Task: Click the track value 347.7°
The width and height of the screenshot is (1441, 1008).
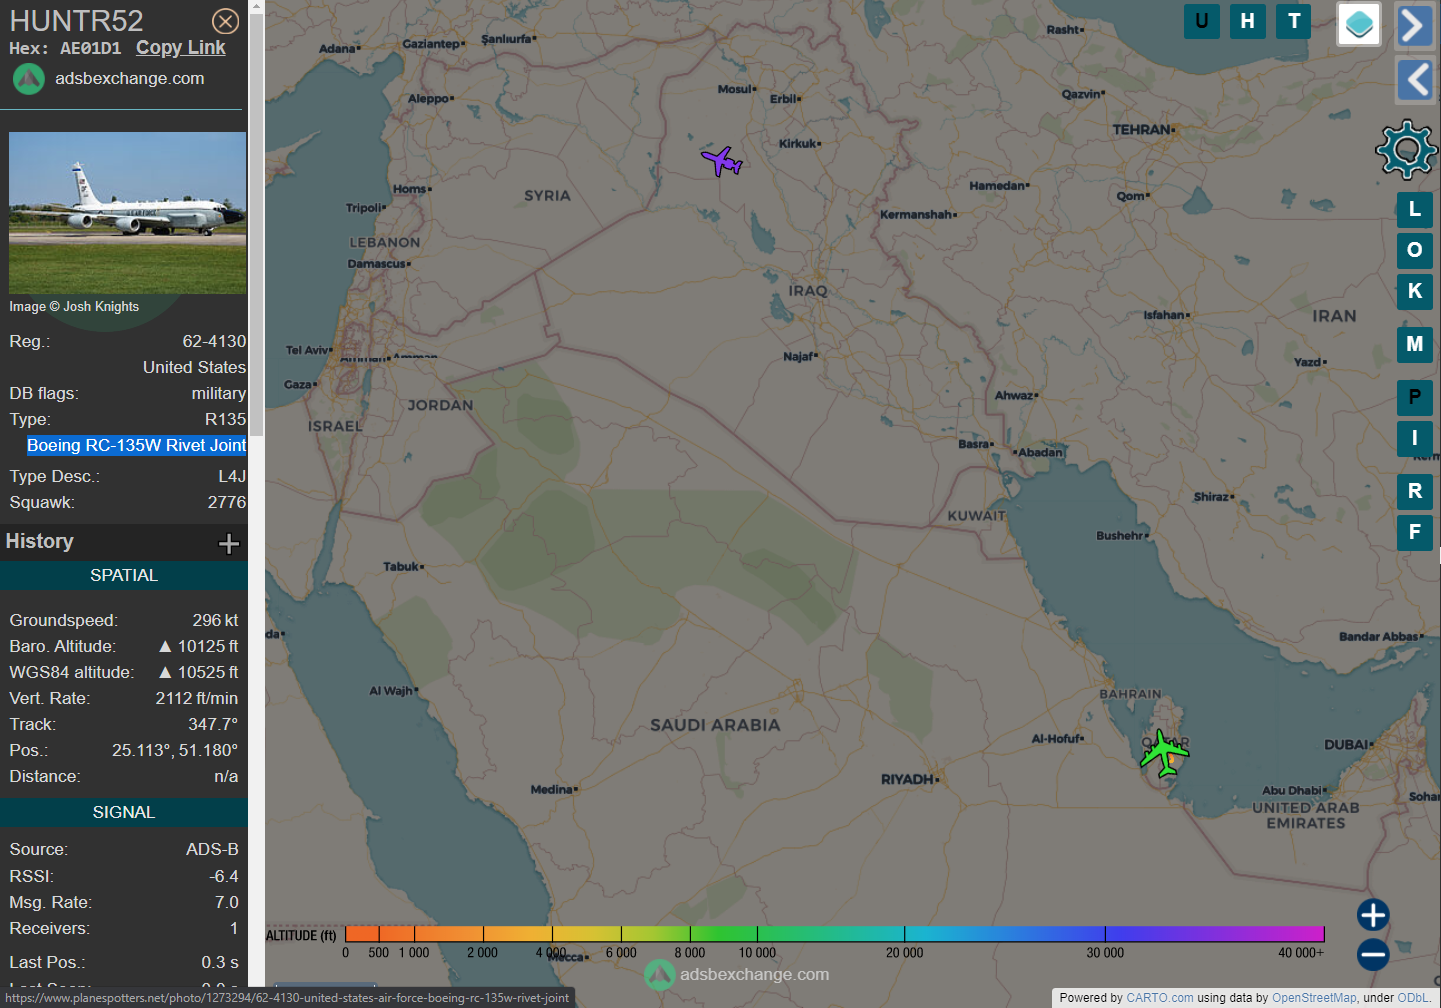Action: pos(213,724)
